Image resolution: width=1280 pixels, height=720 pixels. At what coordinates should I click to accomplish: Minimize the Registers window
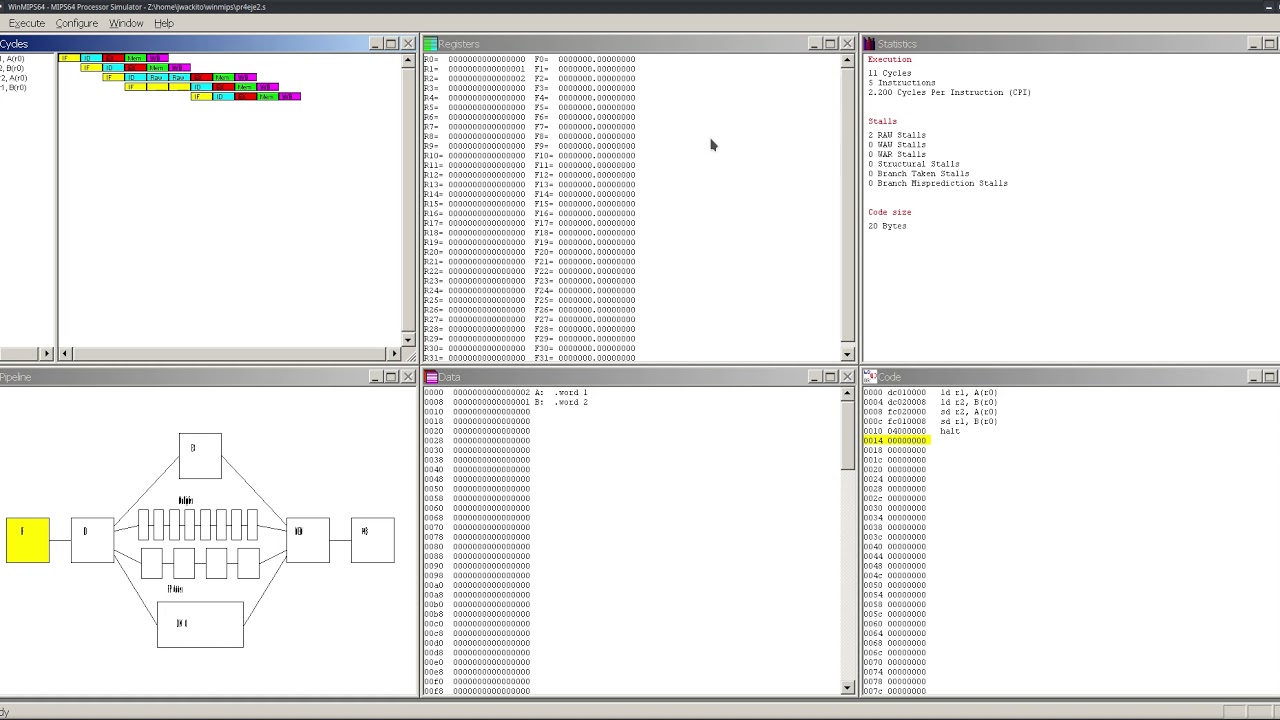click(x=814, y=44)
